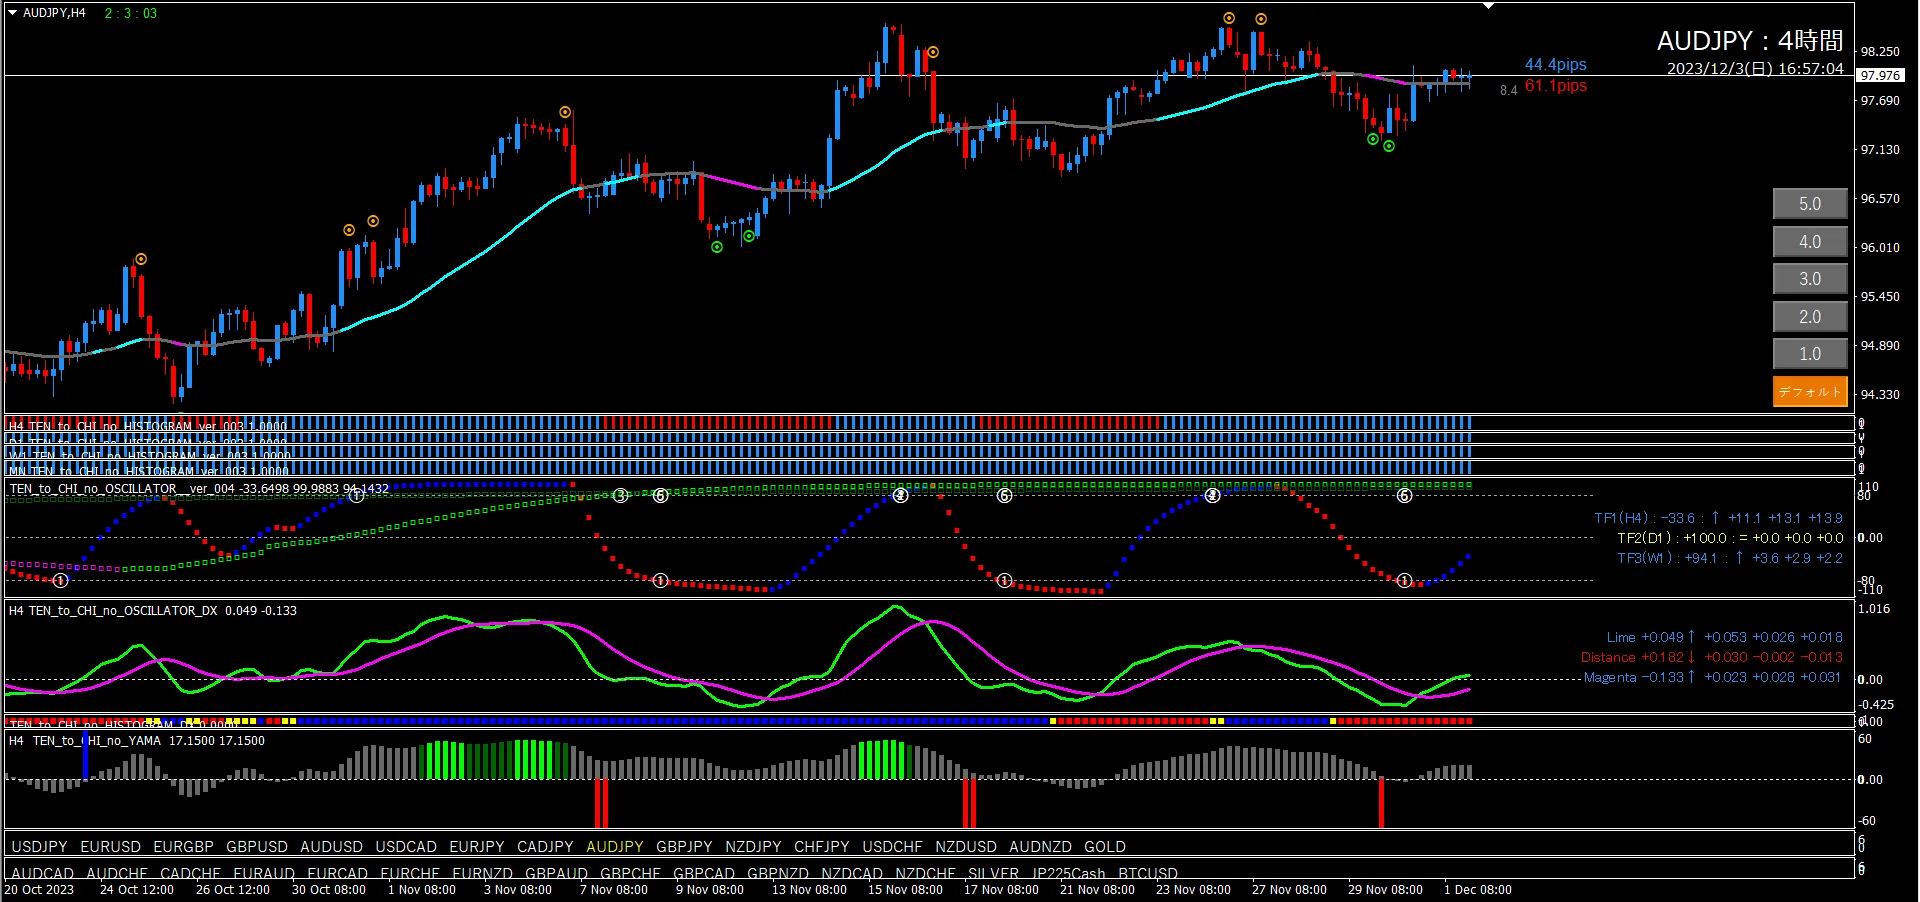The width and height of the screenshot is (1920, 902).
Task: Switch chart to AUDUSD symbol
Action: pyautogui.click(x=331, y=847)
